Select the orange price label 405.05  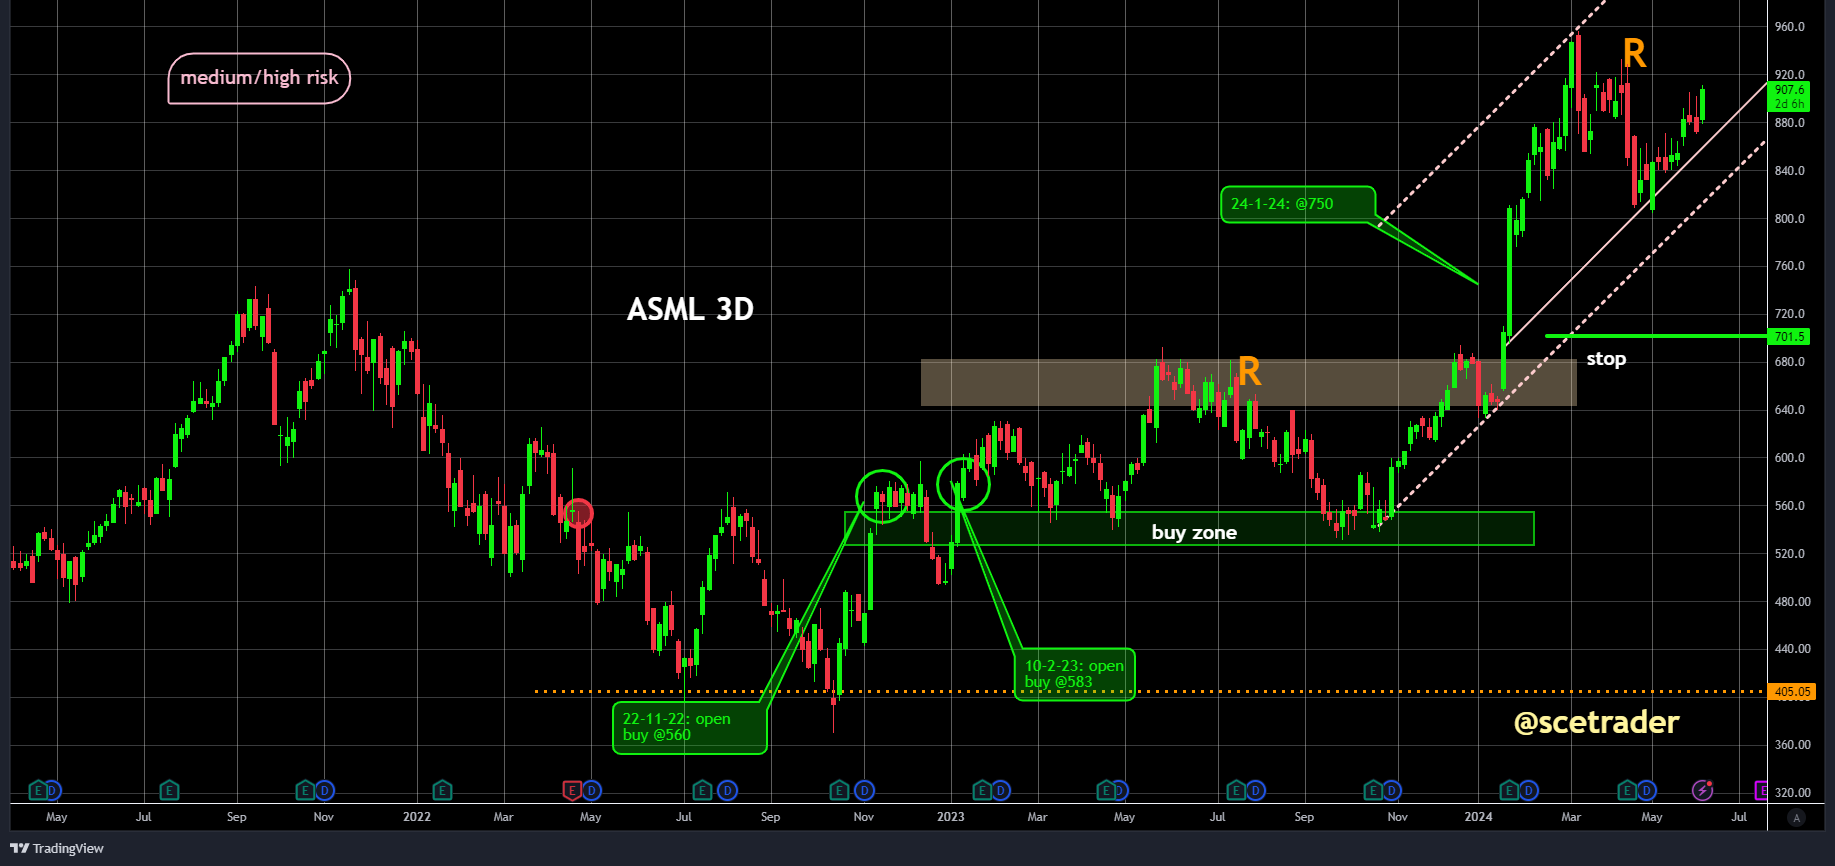(1792, 692)
